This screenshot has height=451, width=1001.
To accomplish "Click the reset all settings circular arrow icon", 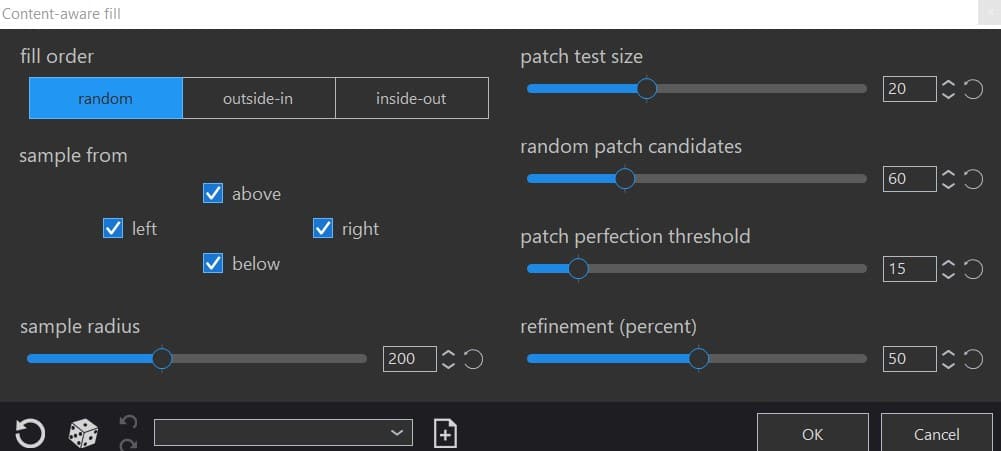I will point(29,433).
